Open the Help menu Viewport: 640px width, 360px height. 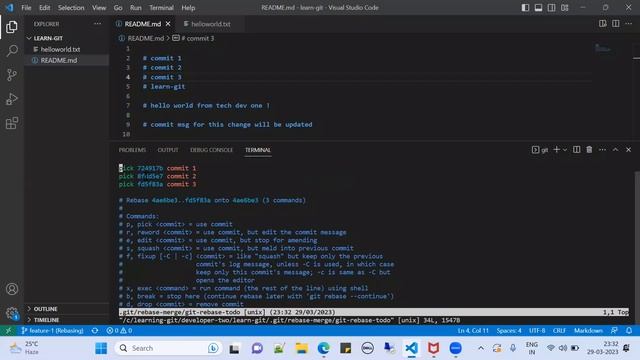point(188,7)
